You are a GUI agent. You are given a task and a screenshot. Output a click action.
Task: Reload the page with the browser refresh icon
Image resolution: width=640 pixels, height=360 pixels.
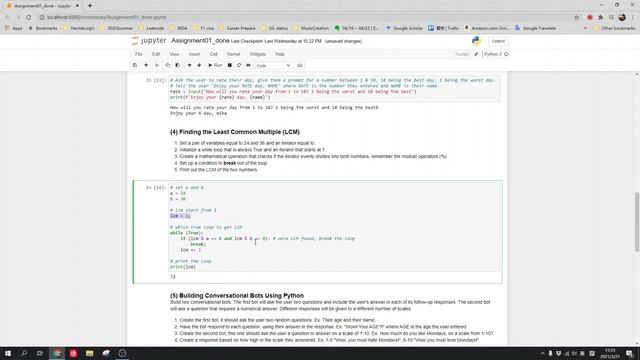click(x=29, y=17)
